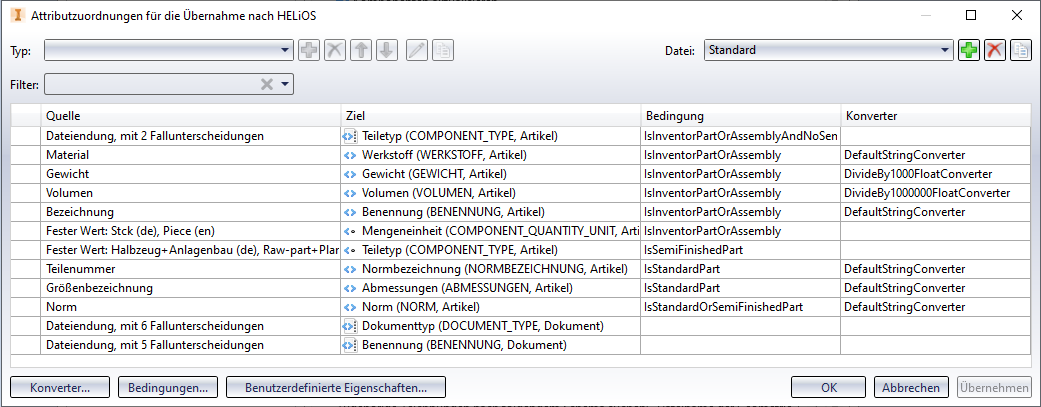The image size is (1041, 407).
Task: Click the grey X delete icon next to Typ
Action: [335, 50]
